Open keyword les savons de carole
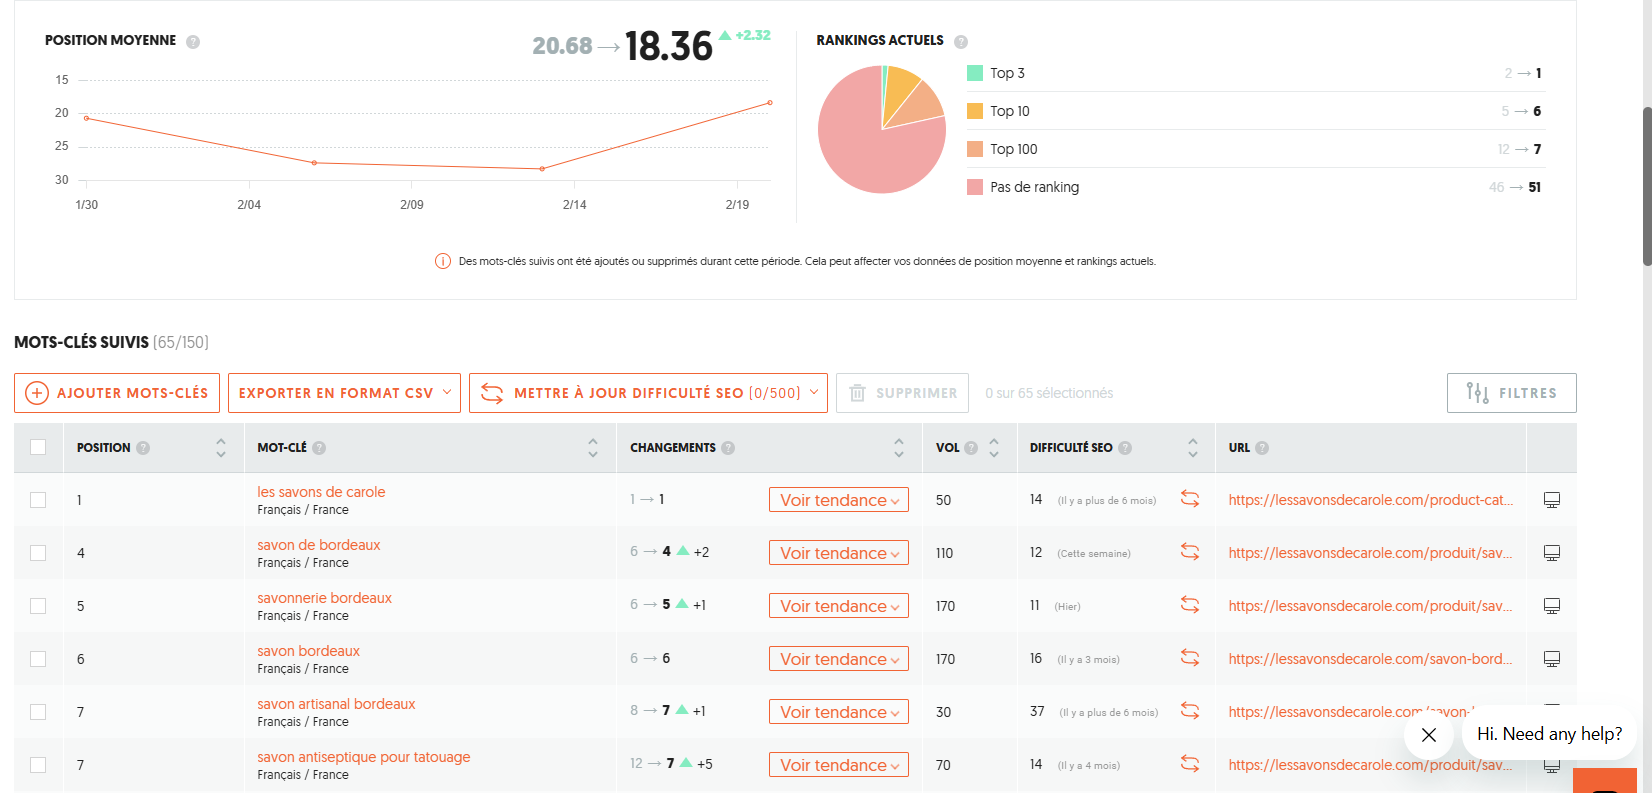1652x793 pixels. (321, 492)
